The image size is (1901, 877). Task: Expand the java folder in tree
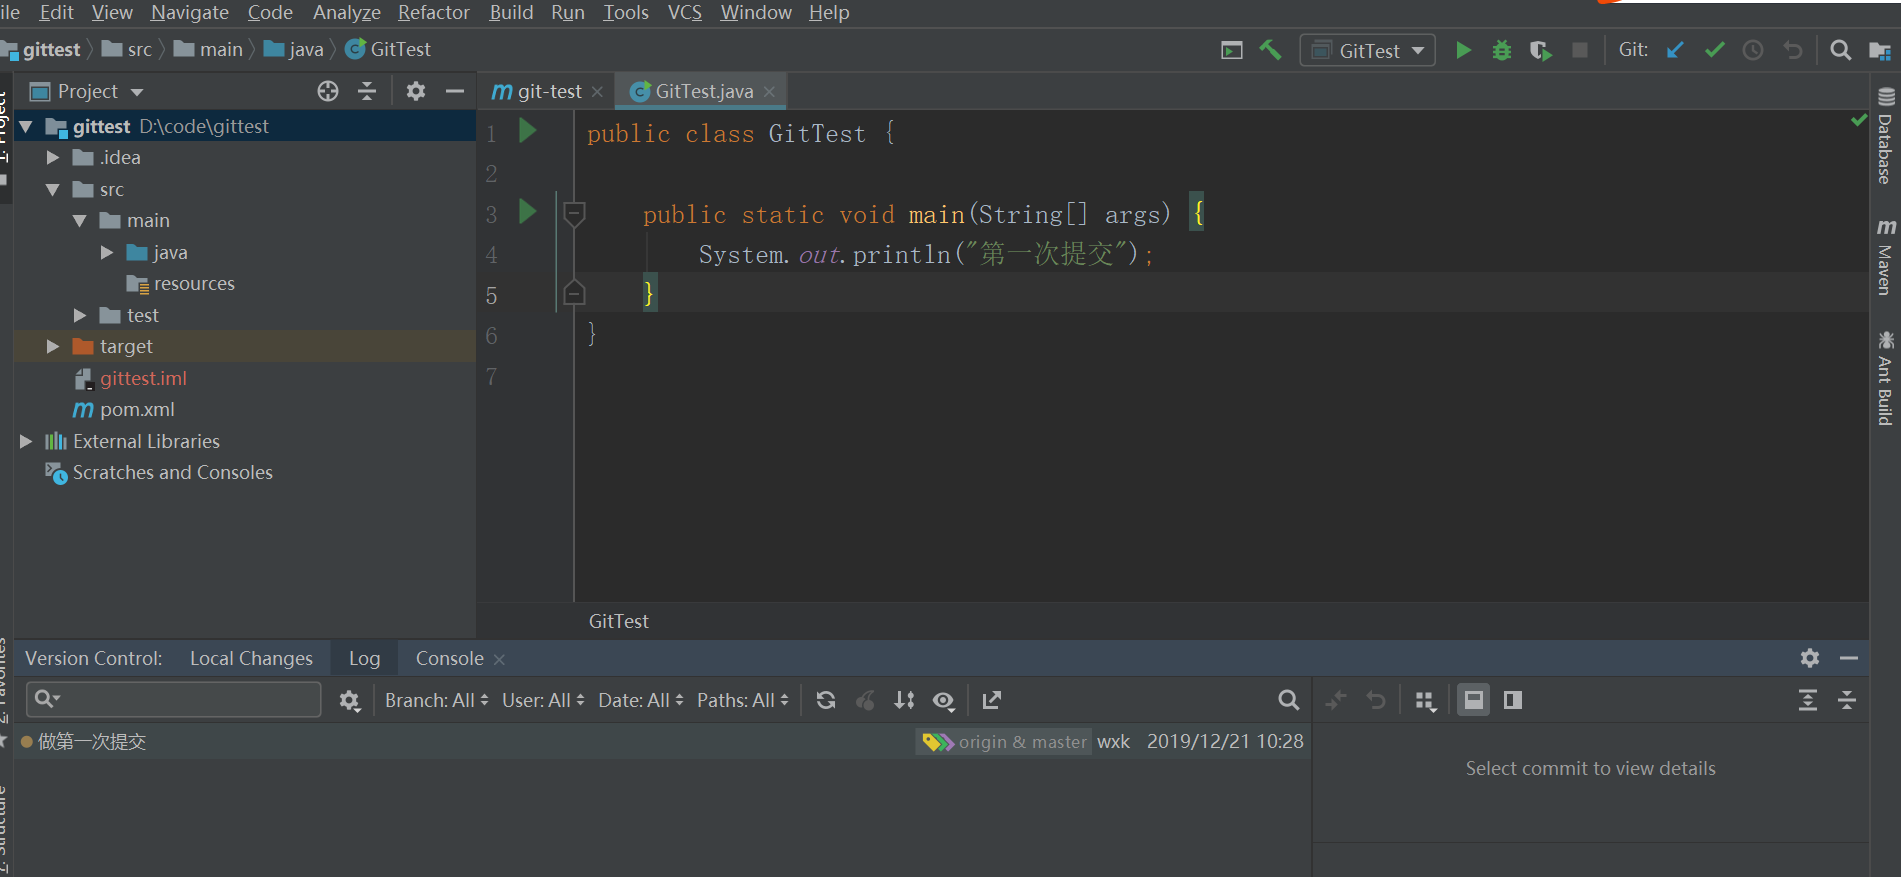point(107,252)
